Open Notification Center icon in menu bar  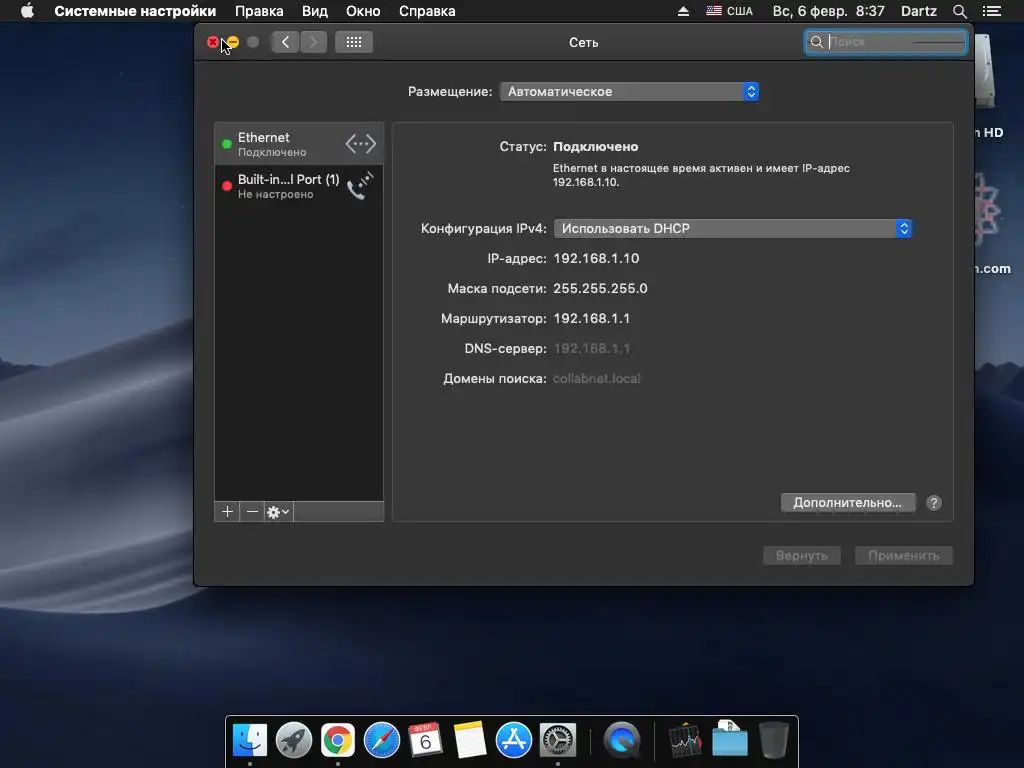[x=991, y=11]
